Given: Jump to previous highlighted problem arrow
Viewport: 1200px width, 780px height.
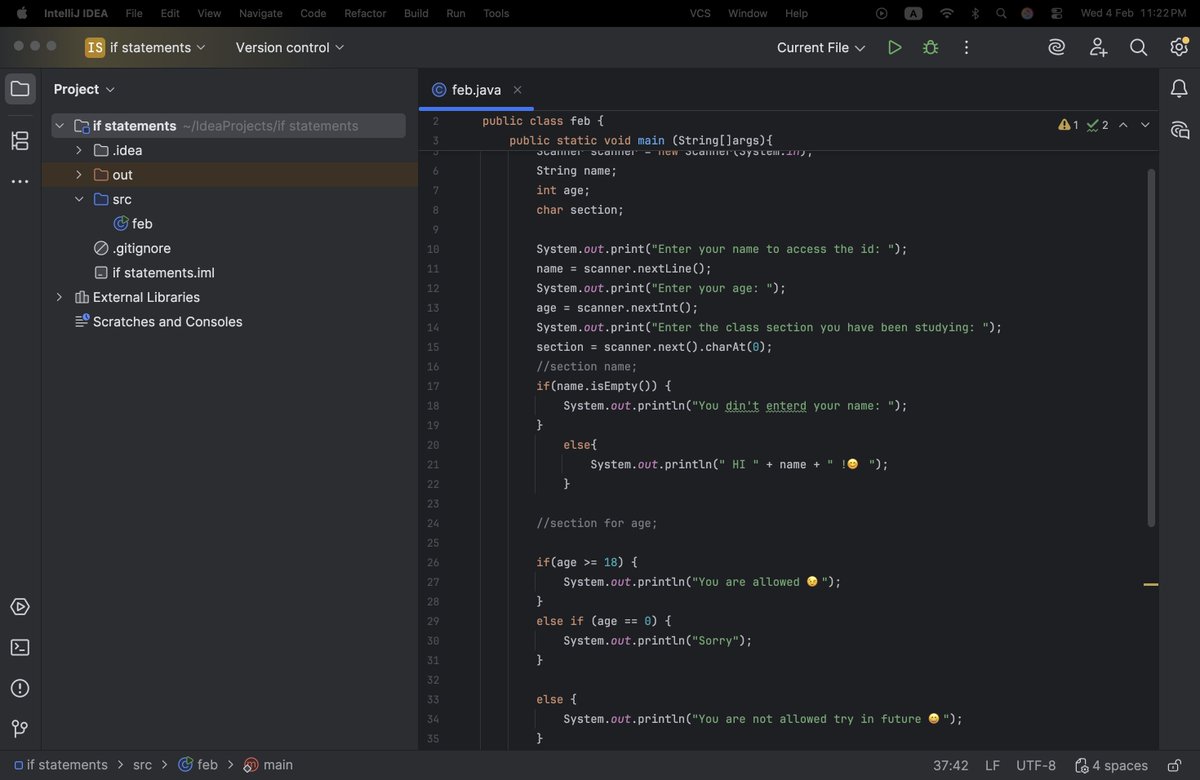Looking at the screenshot, I should point(1123,125).
